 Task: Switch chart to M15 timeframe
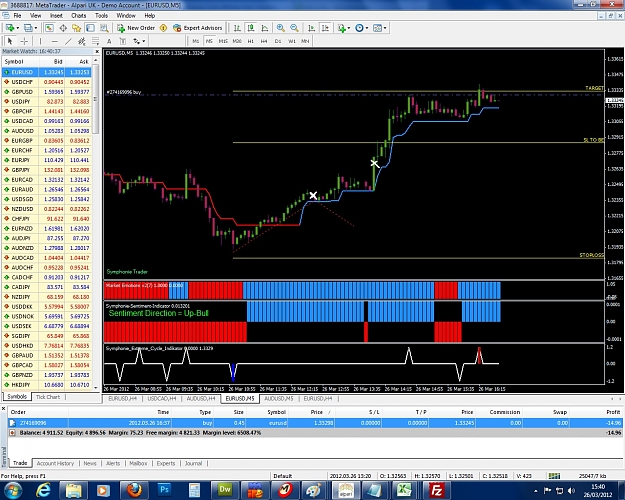223,41
